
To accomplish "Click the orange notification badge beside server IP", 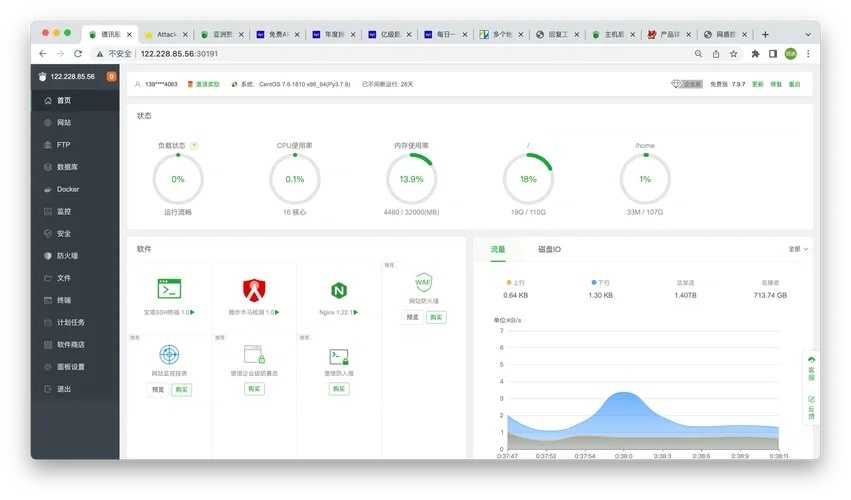I will pos(111,77).
